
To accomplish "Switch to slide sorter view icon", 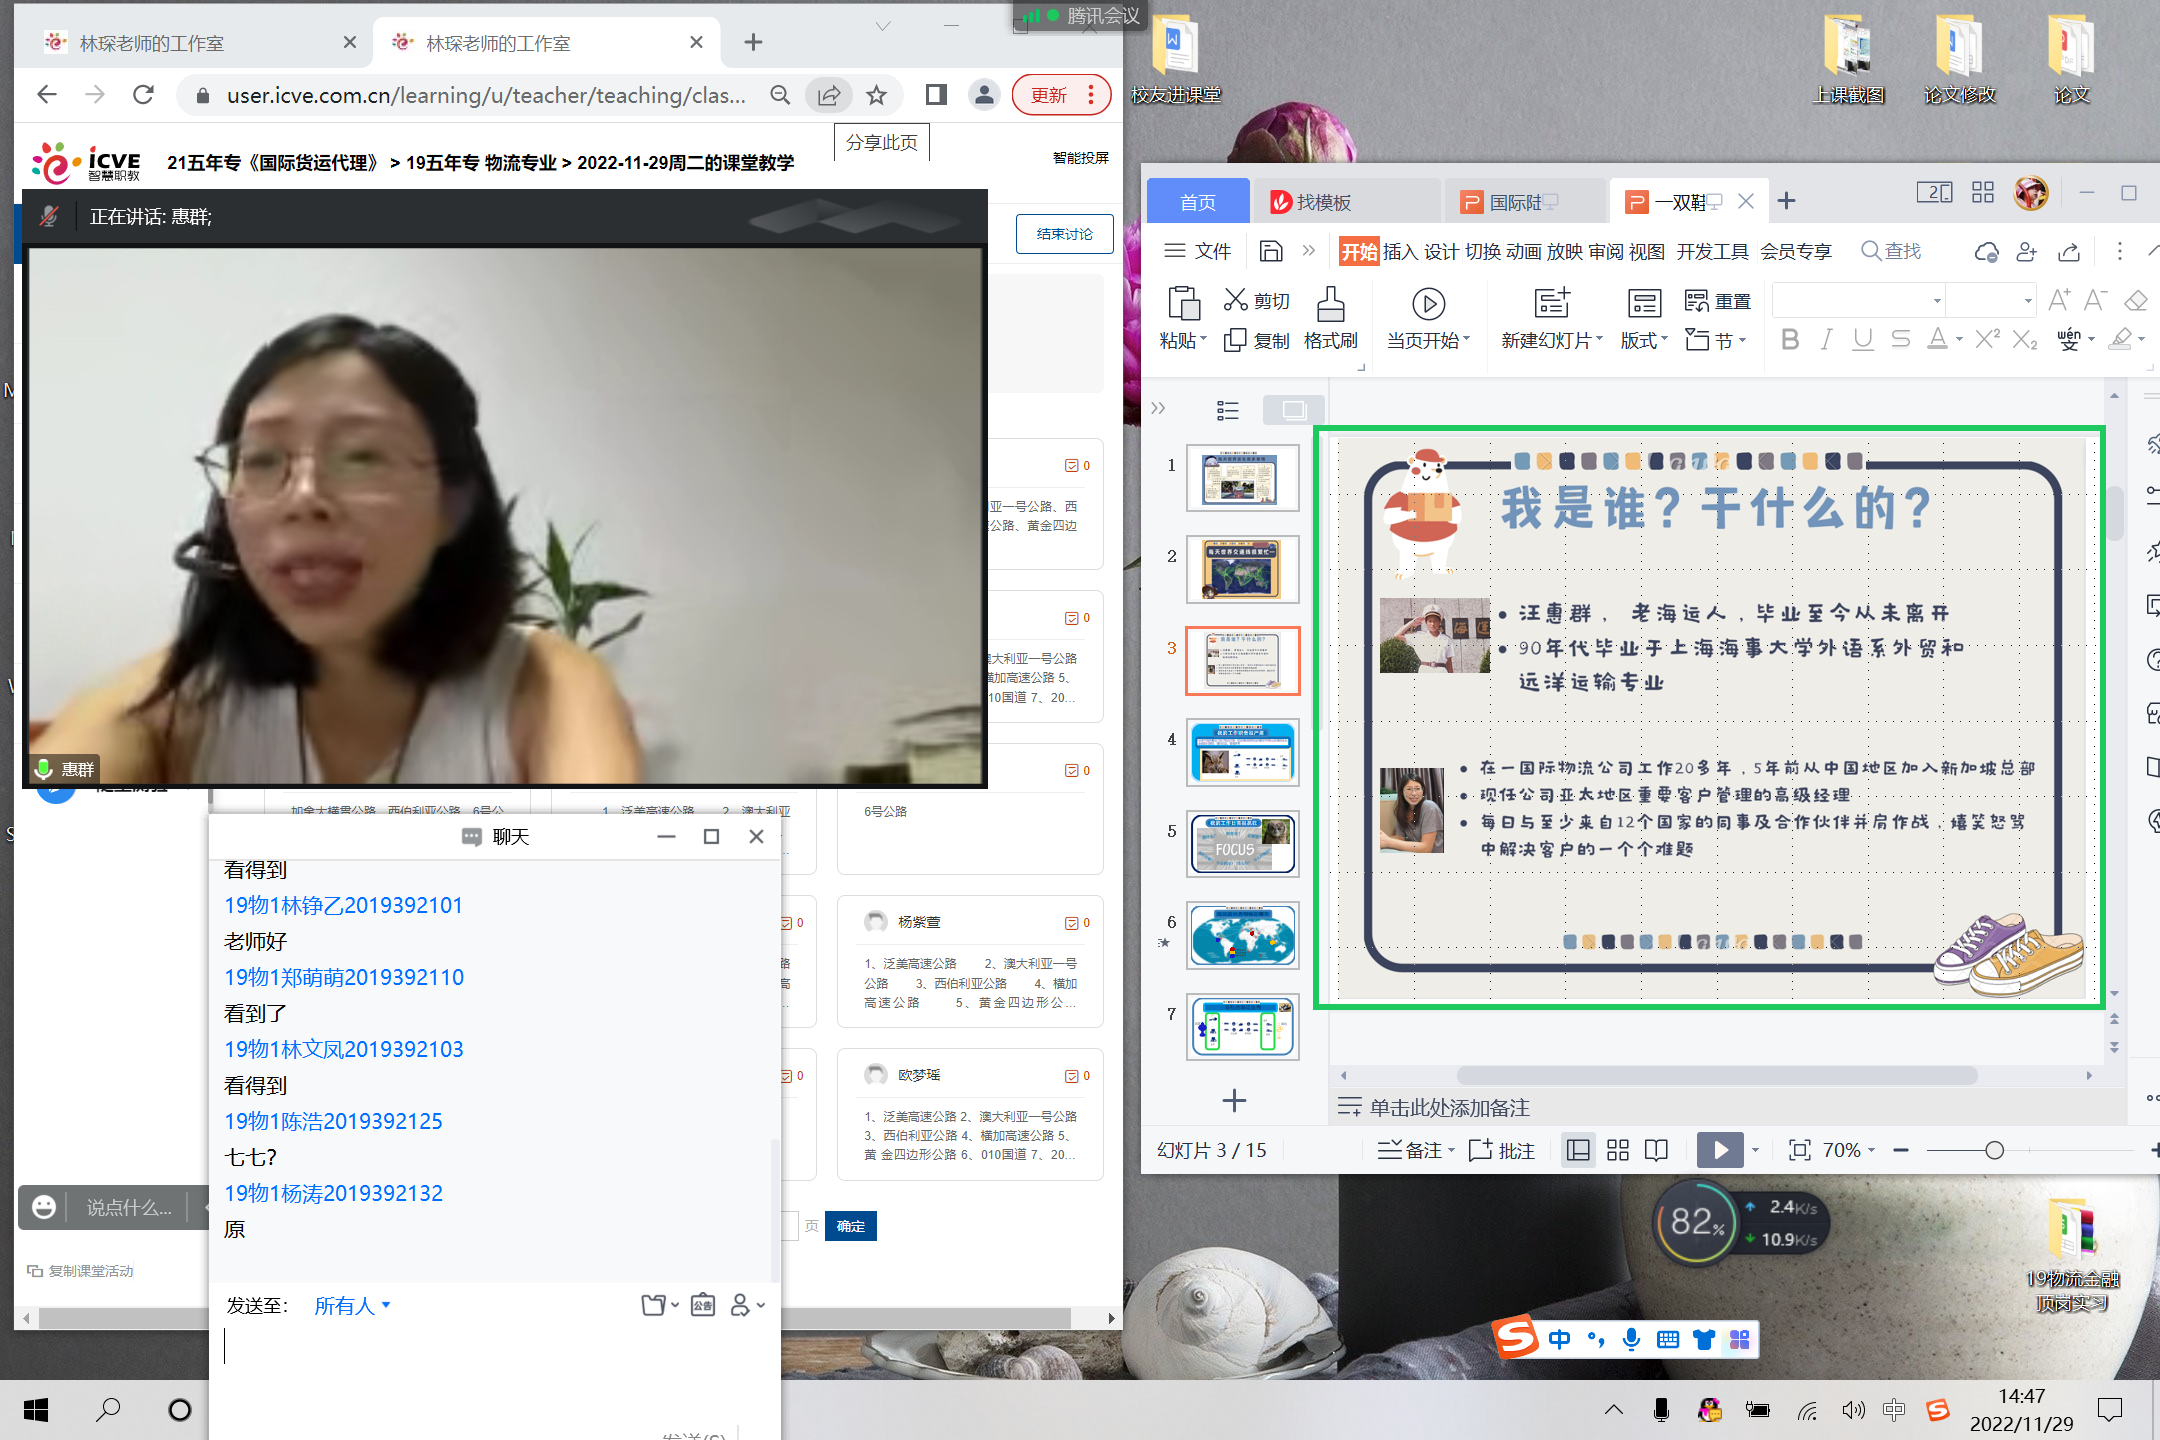I will click(x=1618, y=1150).
